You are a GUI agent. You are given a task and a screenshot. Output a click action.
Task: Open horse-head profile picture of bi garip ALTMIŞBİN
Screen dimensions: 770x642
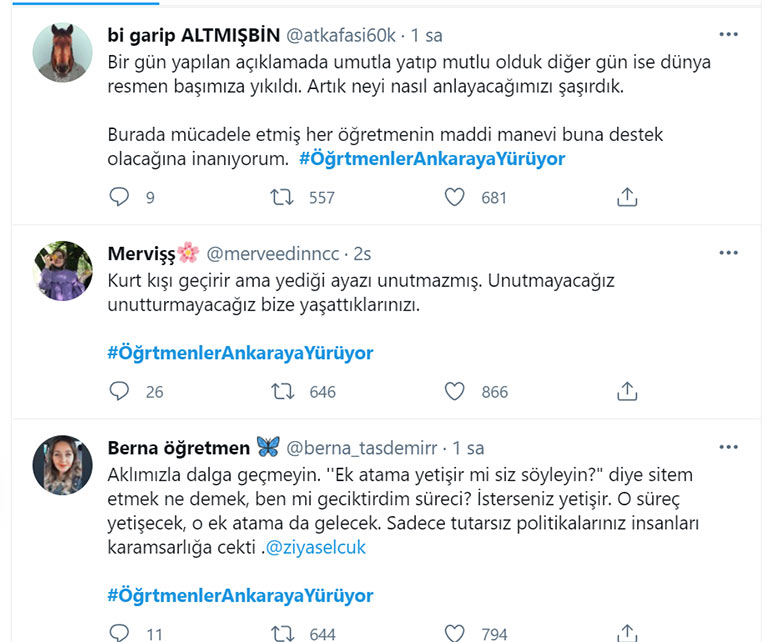click(64, 52)
